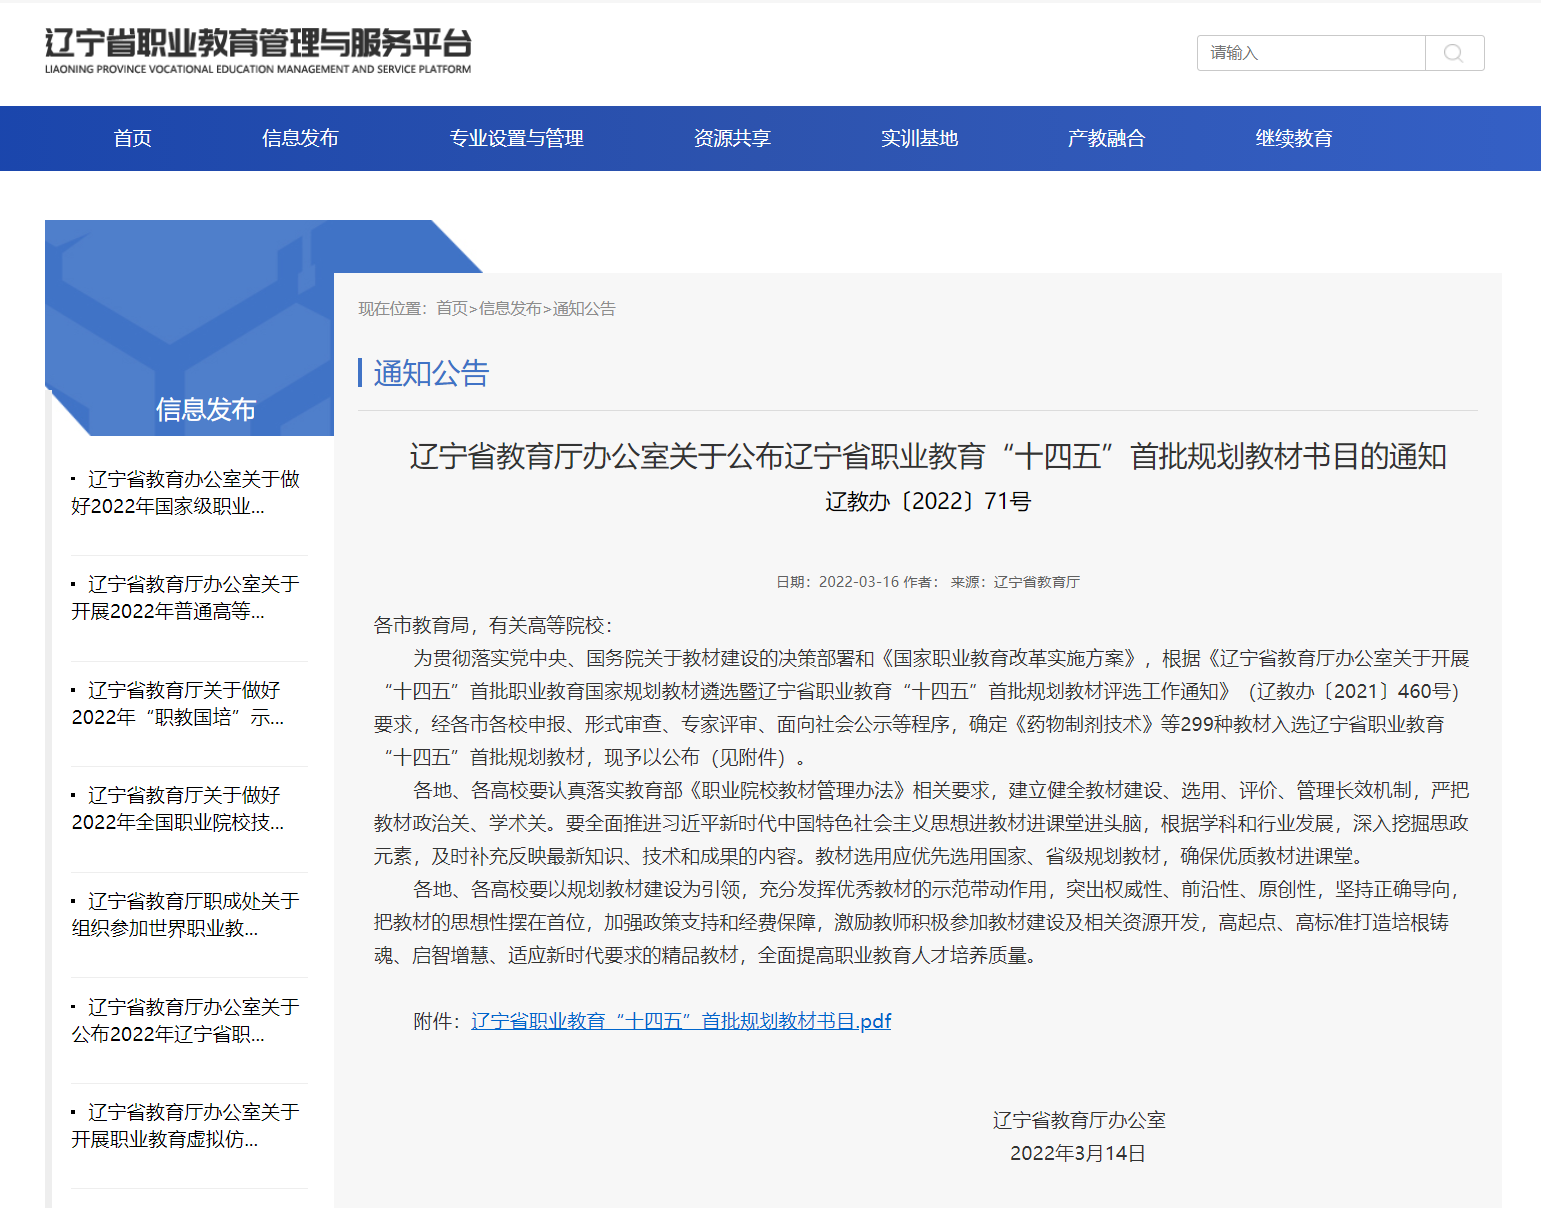Click the platform logo 辽宁省职业教育管理与服务平台
The height and width of the screenshot is (1208, 1541).
(258, 51)
